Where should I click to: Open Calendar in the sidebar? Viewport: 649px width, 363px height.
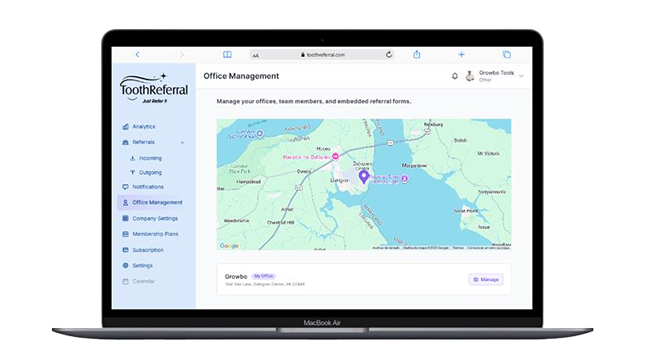pos(143,281)
